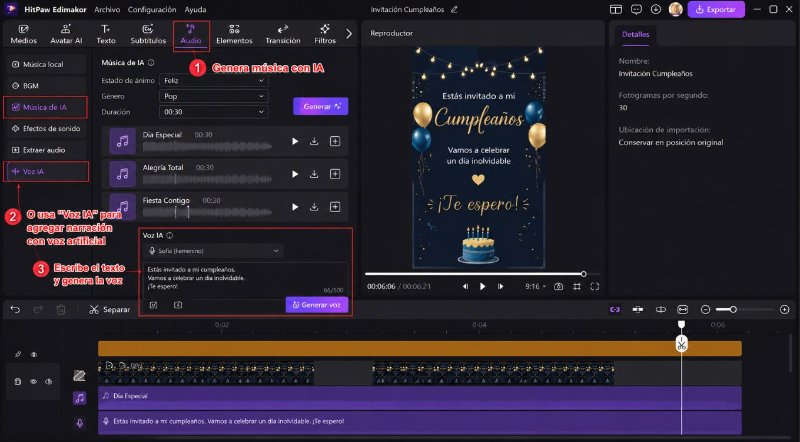
Task: Click in the Voz IA text box
Action: pos(245,279)
